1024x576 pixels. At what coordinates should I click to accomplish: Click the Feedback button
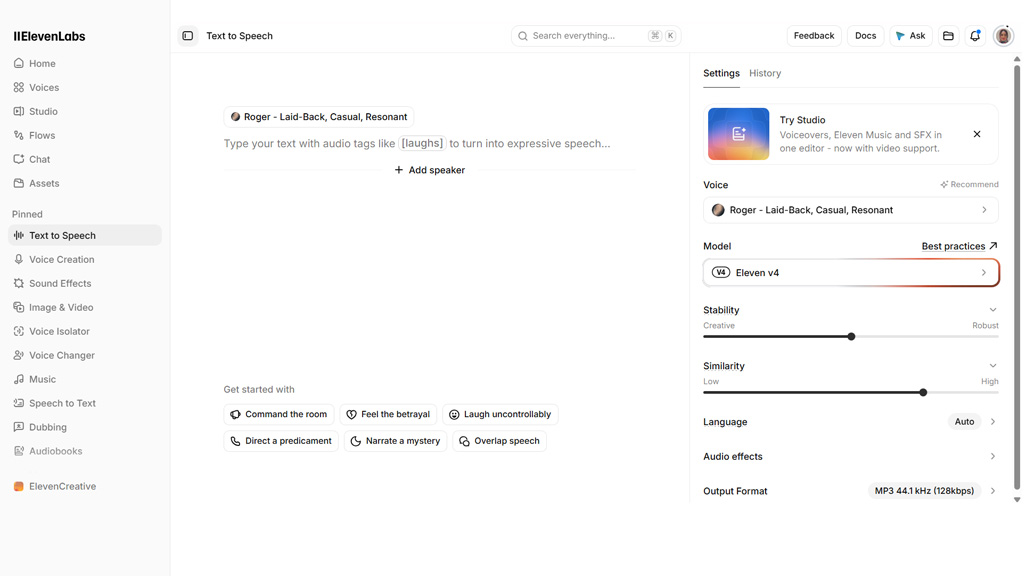click(814, 36)
